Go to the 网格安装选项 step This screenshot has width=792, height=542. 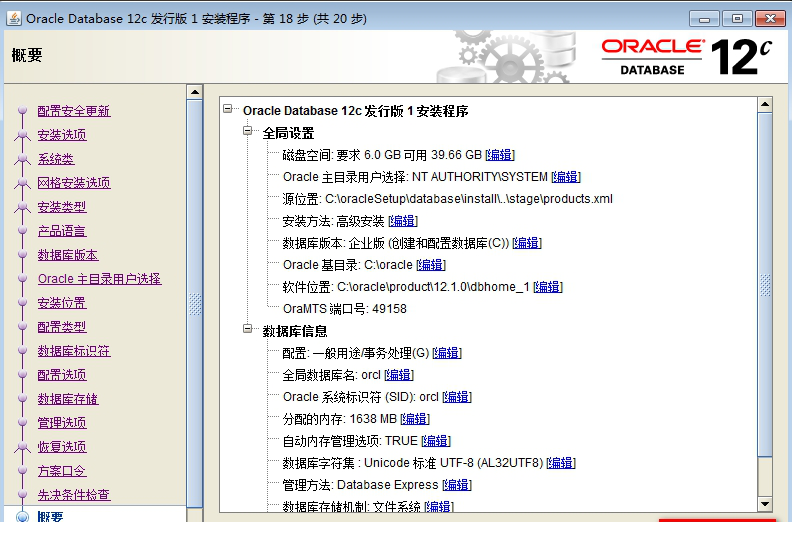tap(74, 183)
